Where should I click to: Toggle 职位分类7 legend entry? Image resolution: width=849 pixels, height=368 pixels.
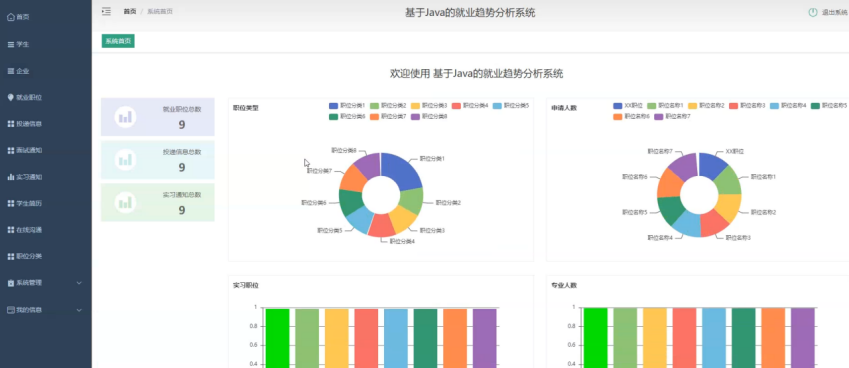pos(388,116)
